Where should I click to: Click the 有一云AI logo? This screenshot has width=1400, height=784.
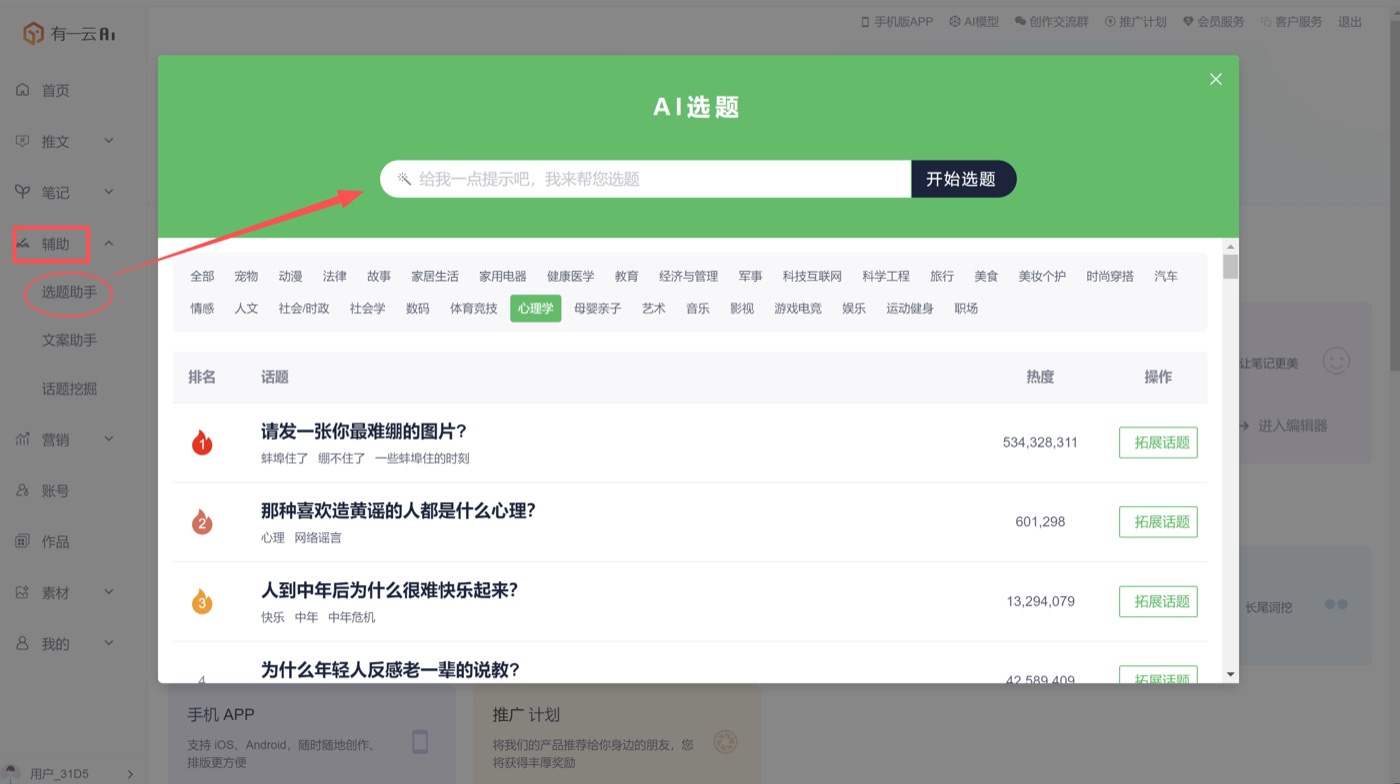[x=70, y=33]
